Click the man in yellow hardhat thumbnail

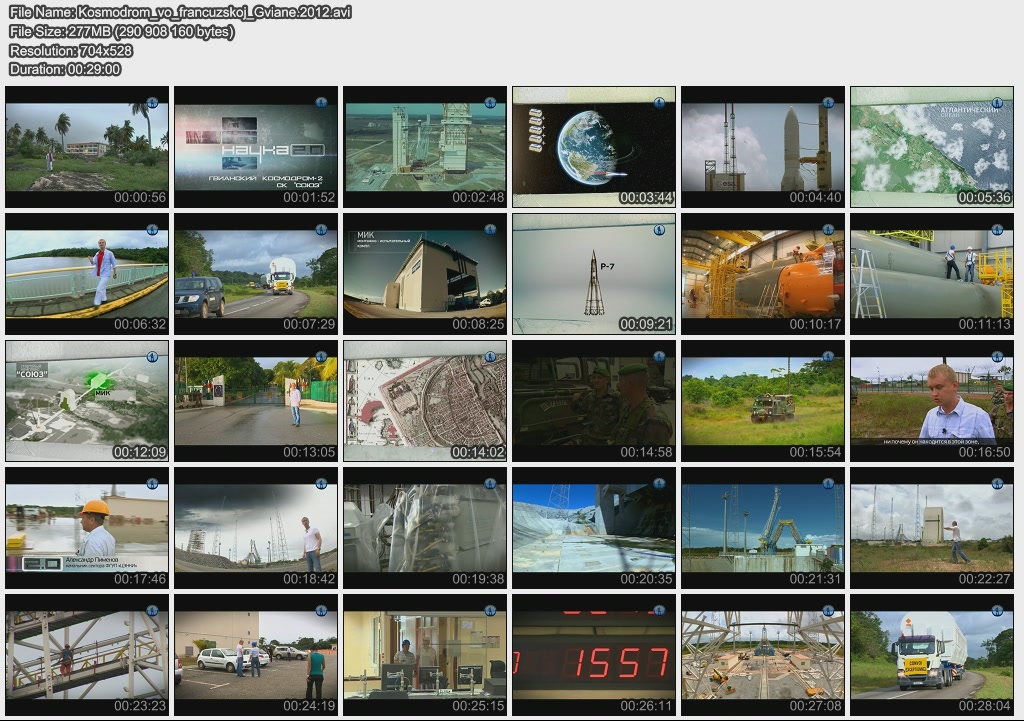coord(86,527)
